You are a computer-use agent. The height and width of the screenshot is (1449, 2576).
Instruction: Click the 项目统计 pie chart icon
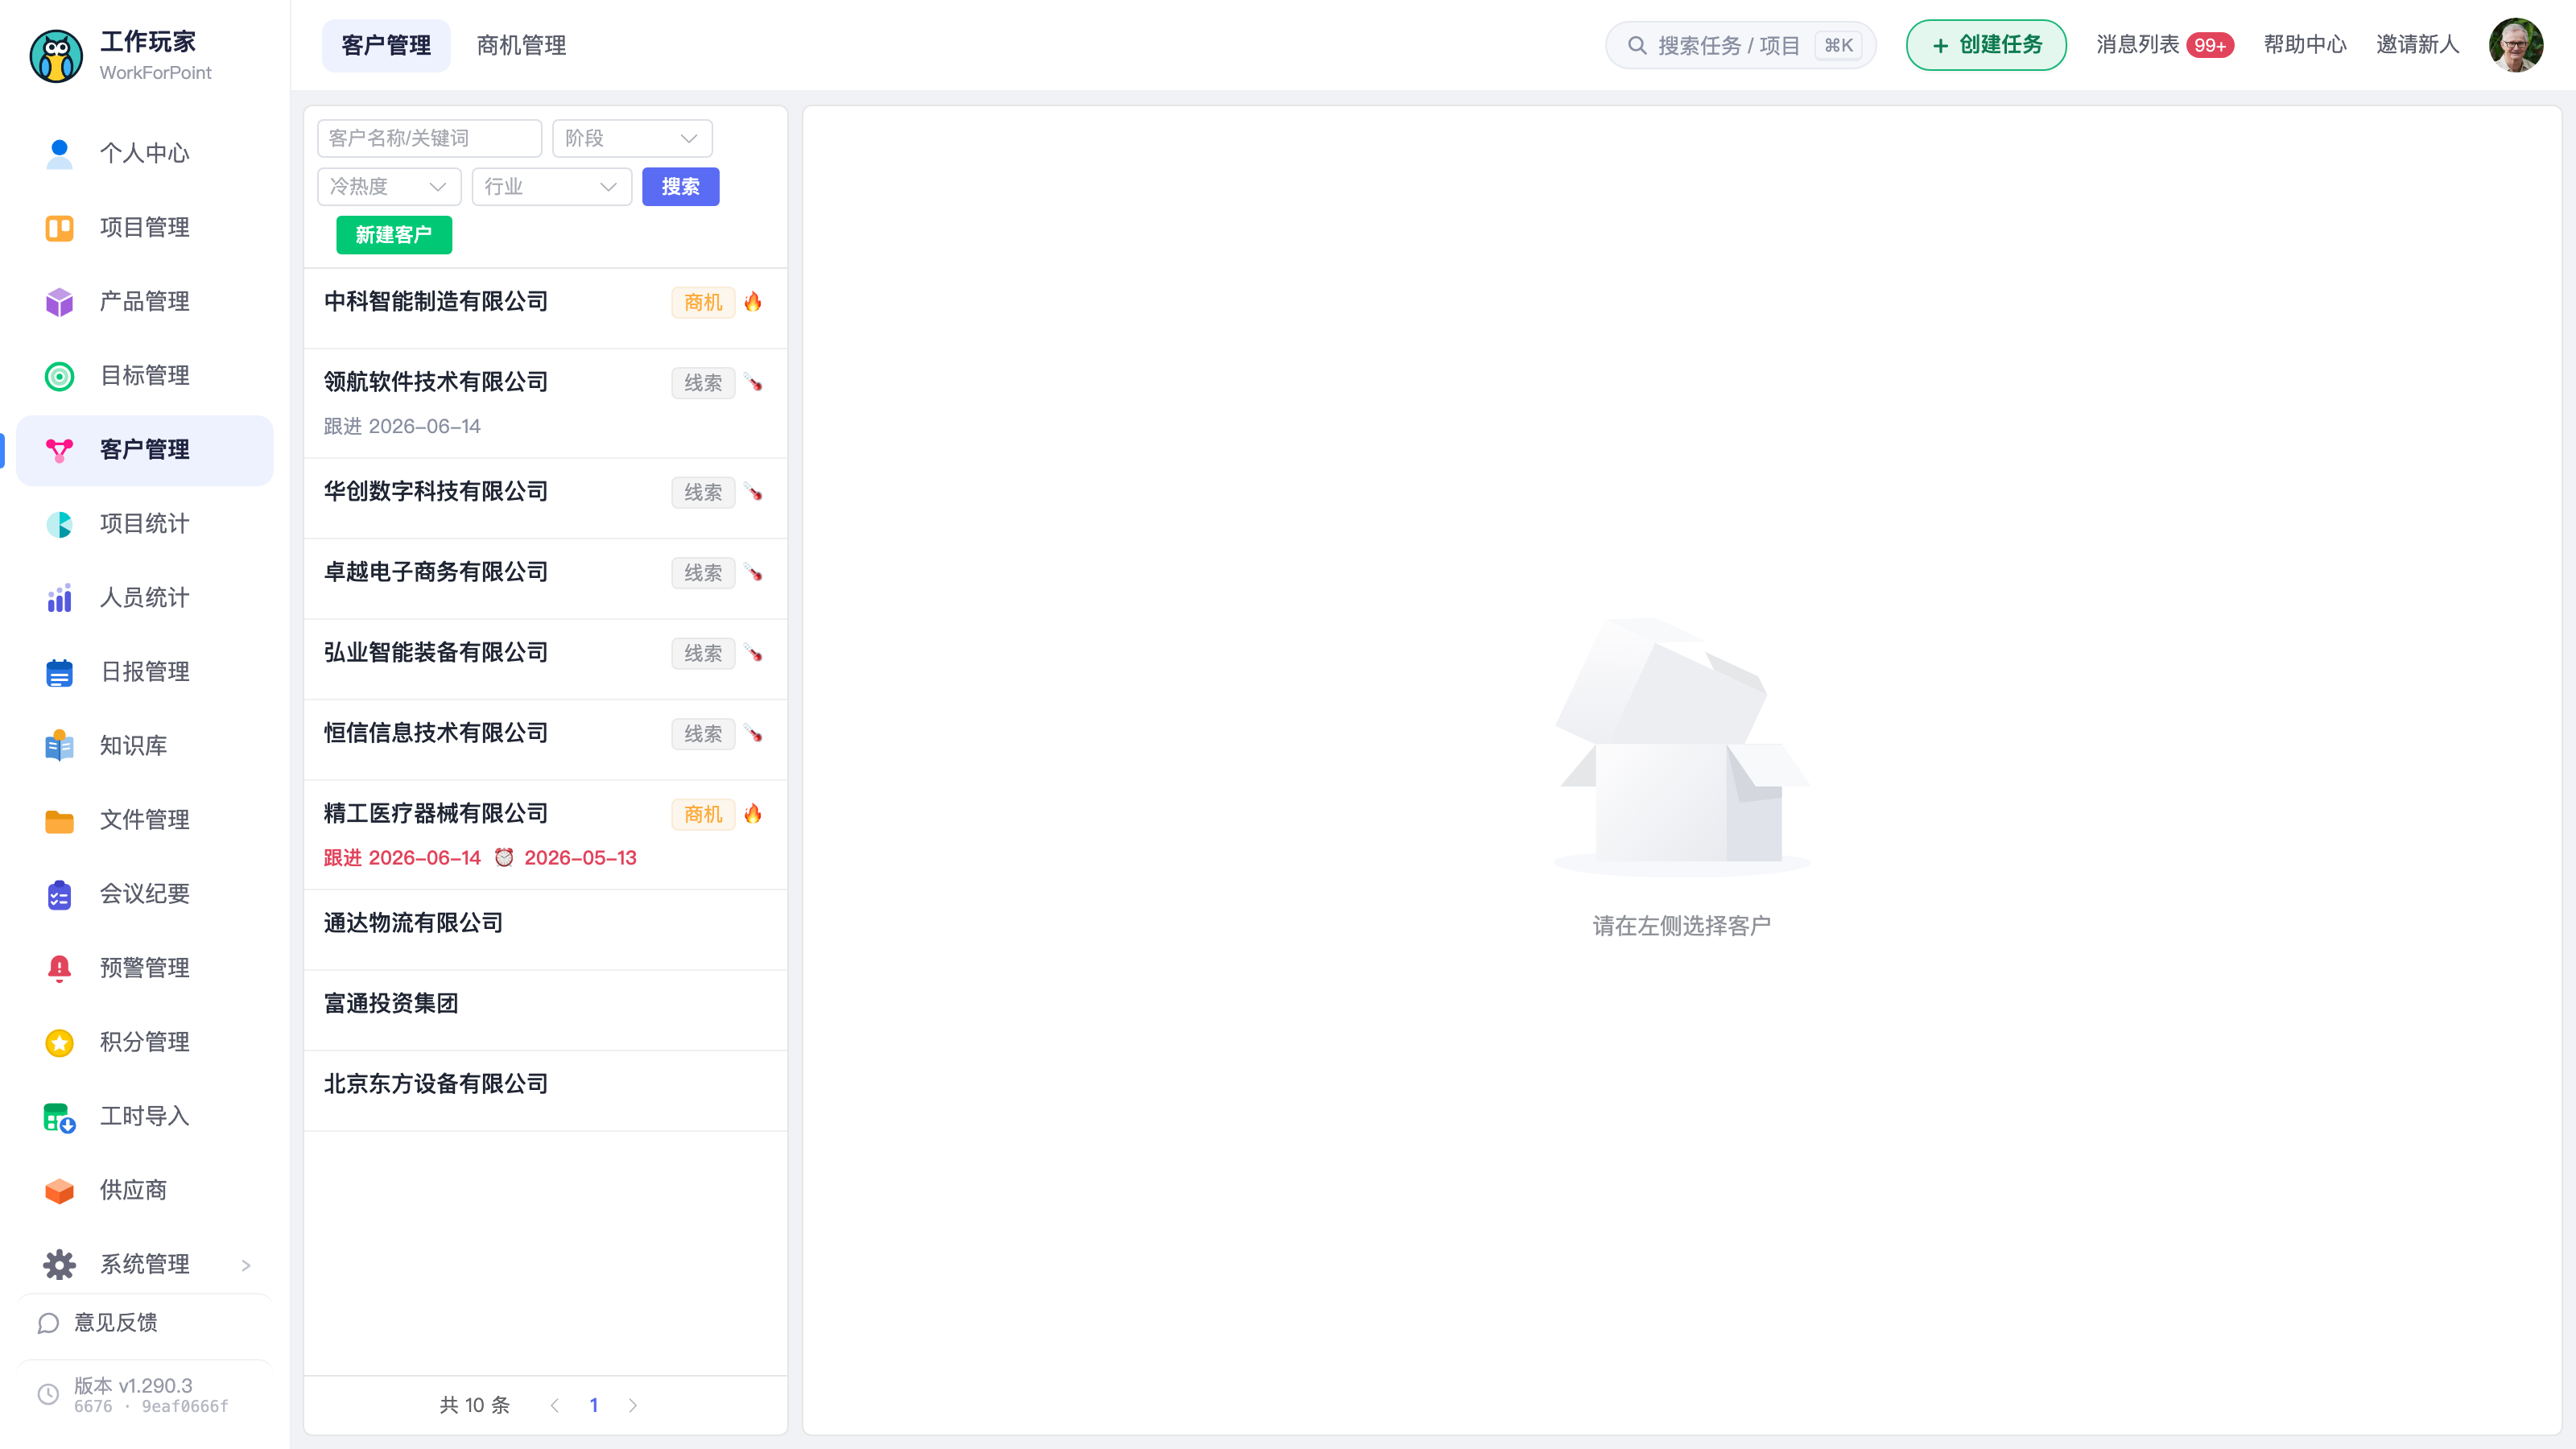(x=59, y=524)
